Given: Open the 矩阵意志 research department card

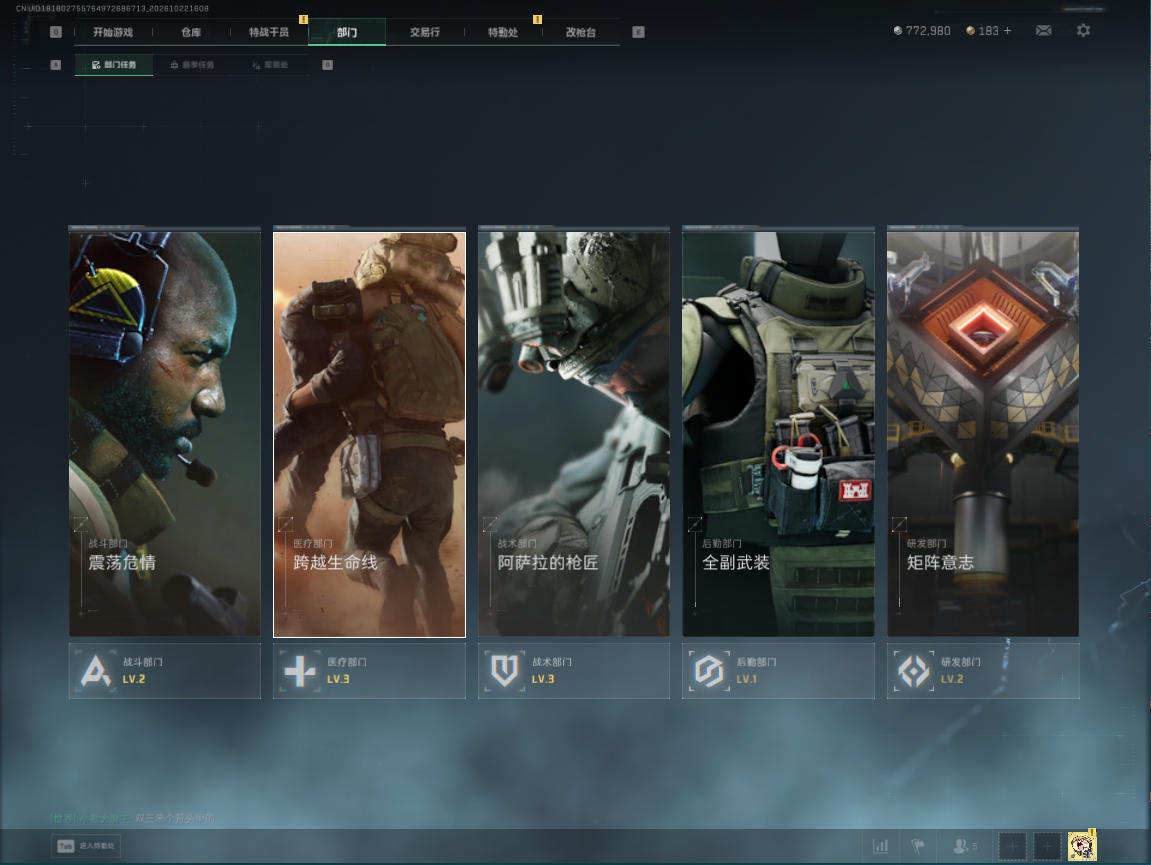Looking at the screenshot, I should tap(983, 432).
